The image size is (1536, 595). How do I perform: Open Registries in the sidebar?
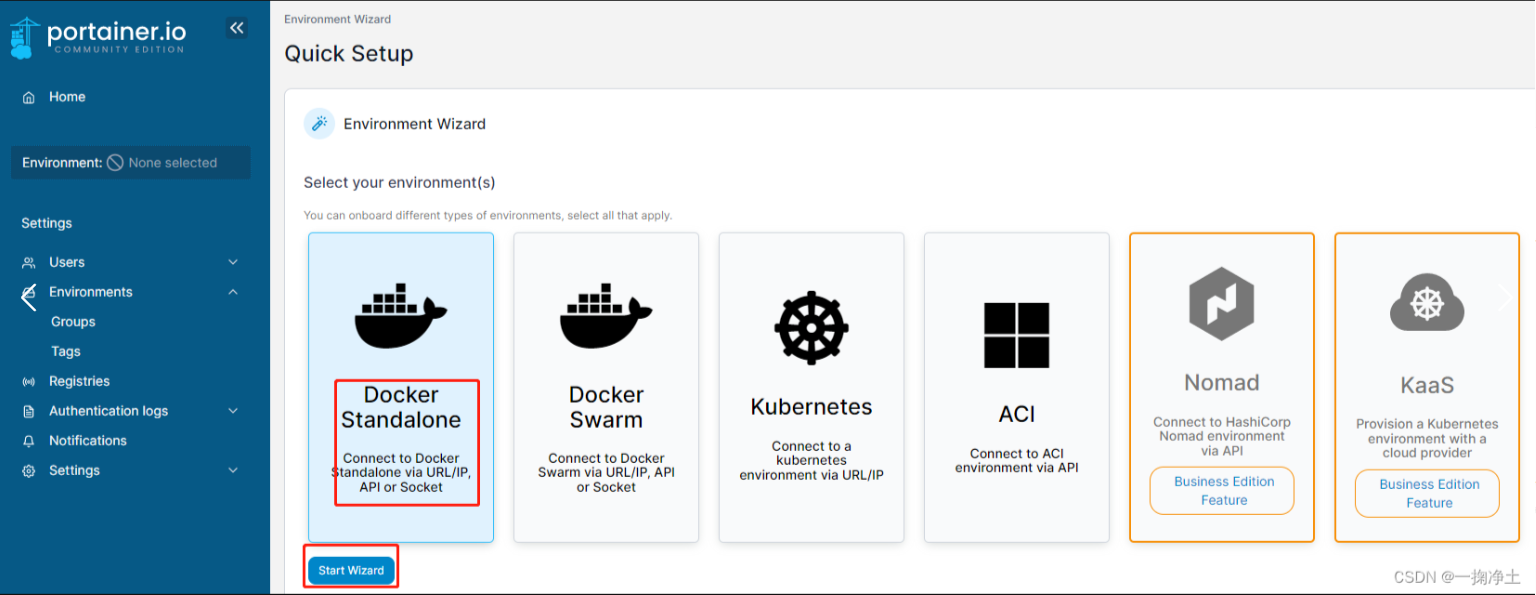79,381
